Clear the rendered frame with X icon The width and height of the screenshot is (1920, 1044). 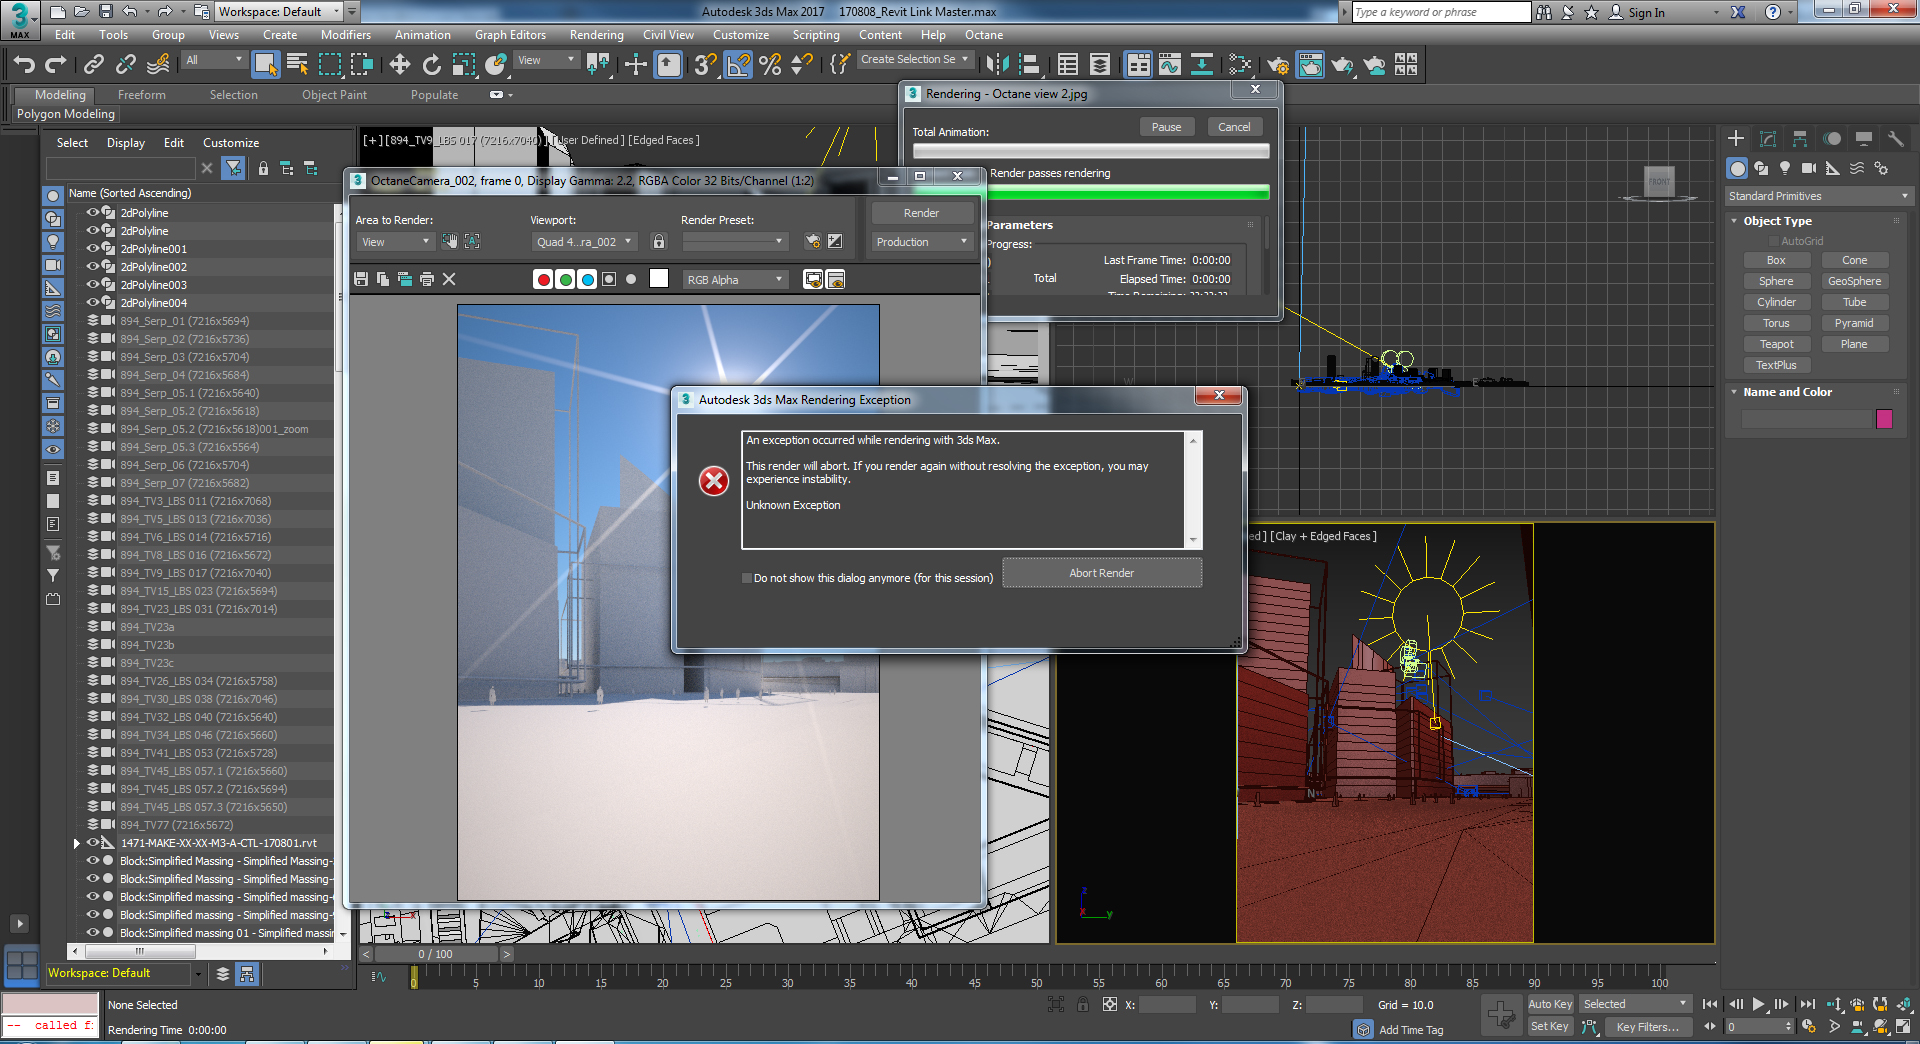pos(449,280)
